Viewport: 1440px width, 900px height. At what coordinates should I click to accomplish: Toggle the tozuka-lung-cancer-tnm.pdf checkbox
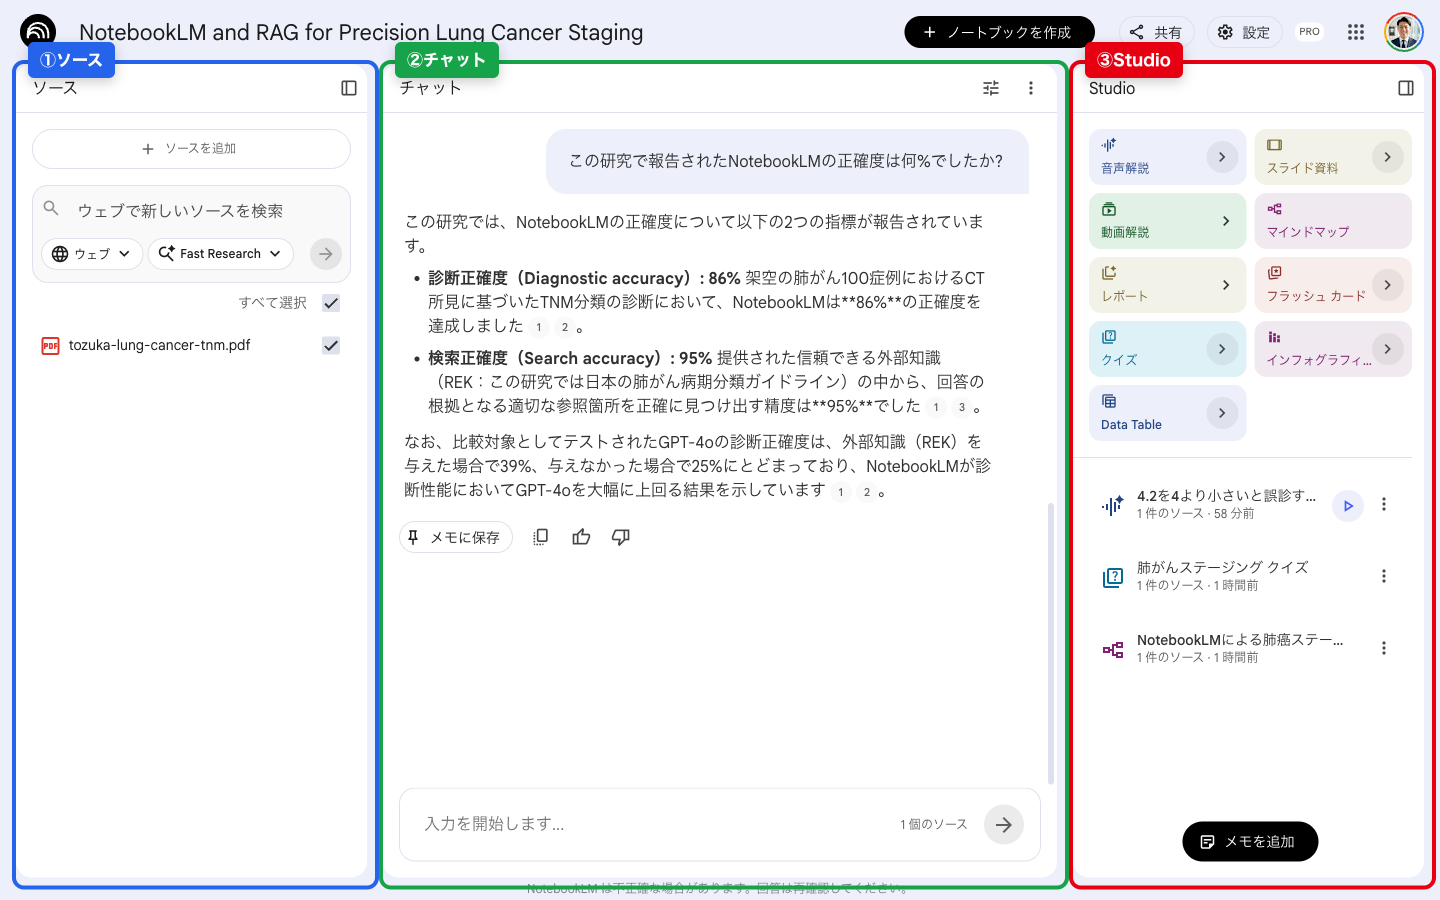point(331,345)
